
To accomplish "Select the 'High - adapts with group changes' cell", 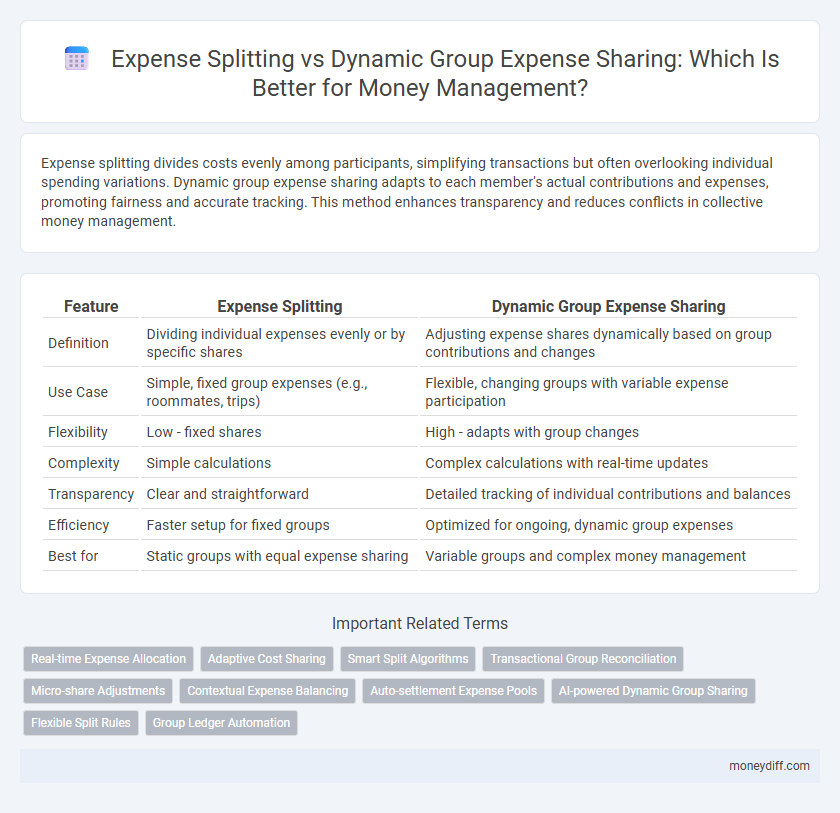I will [x=609, y=432].
